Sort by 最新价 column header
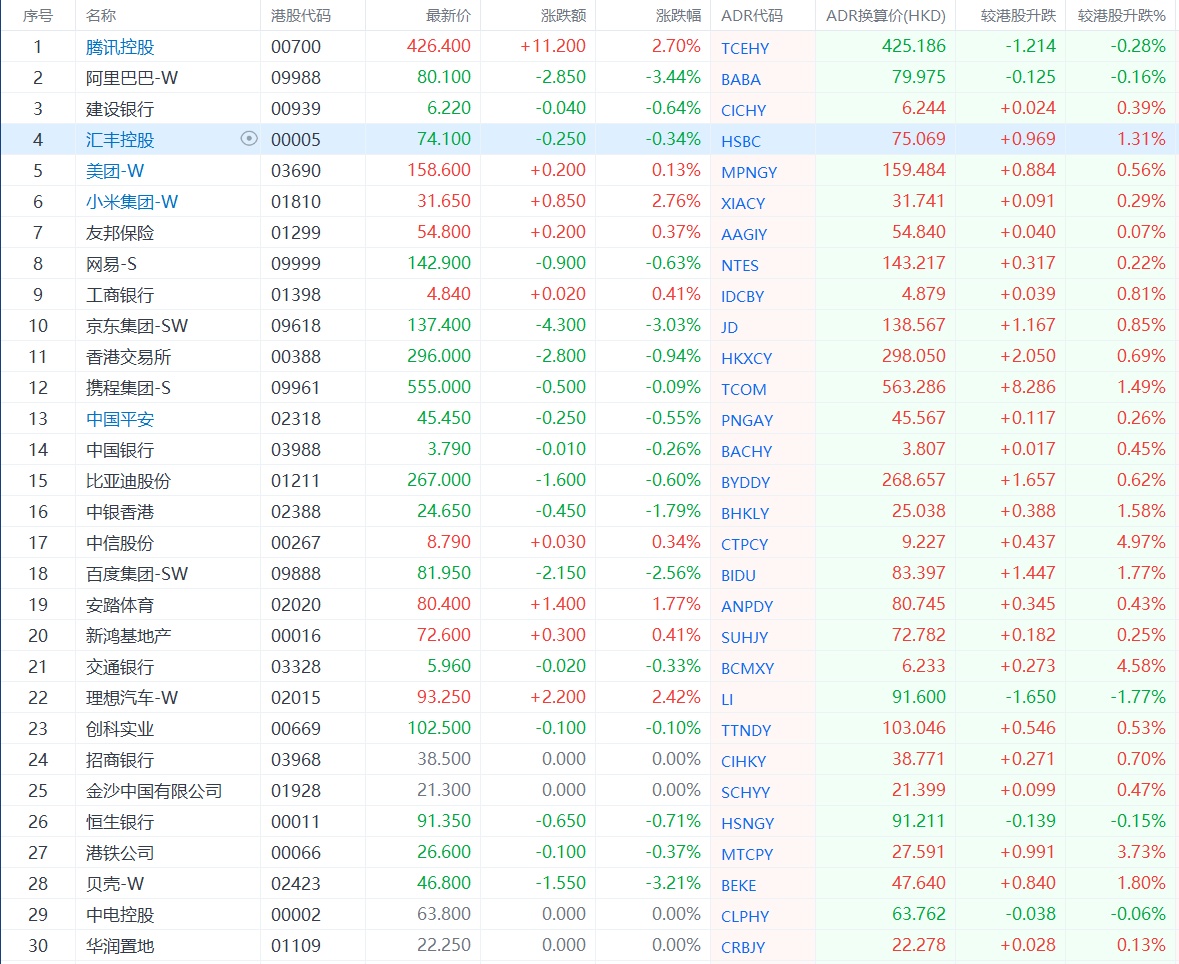Viewport: 1179px width, 964px height. point(448,16)
